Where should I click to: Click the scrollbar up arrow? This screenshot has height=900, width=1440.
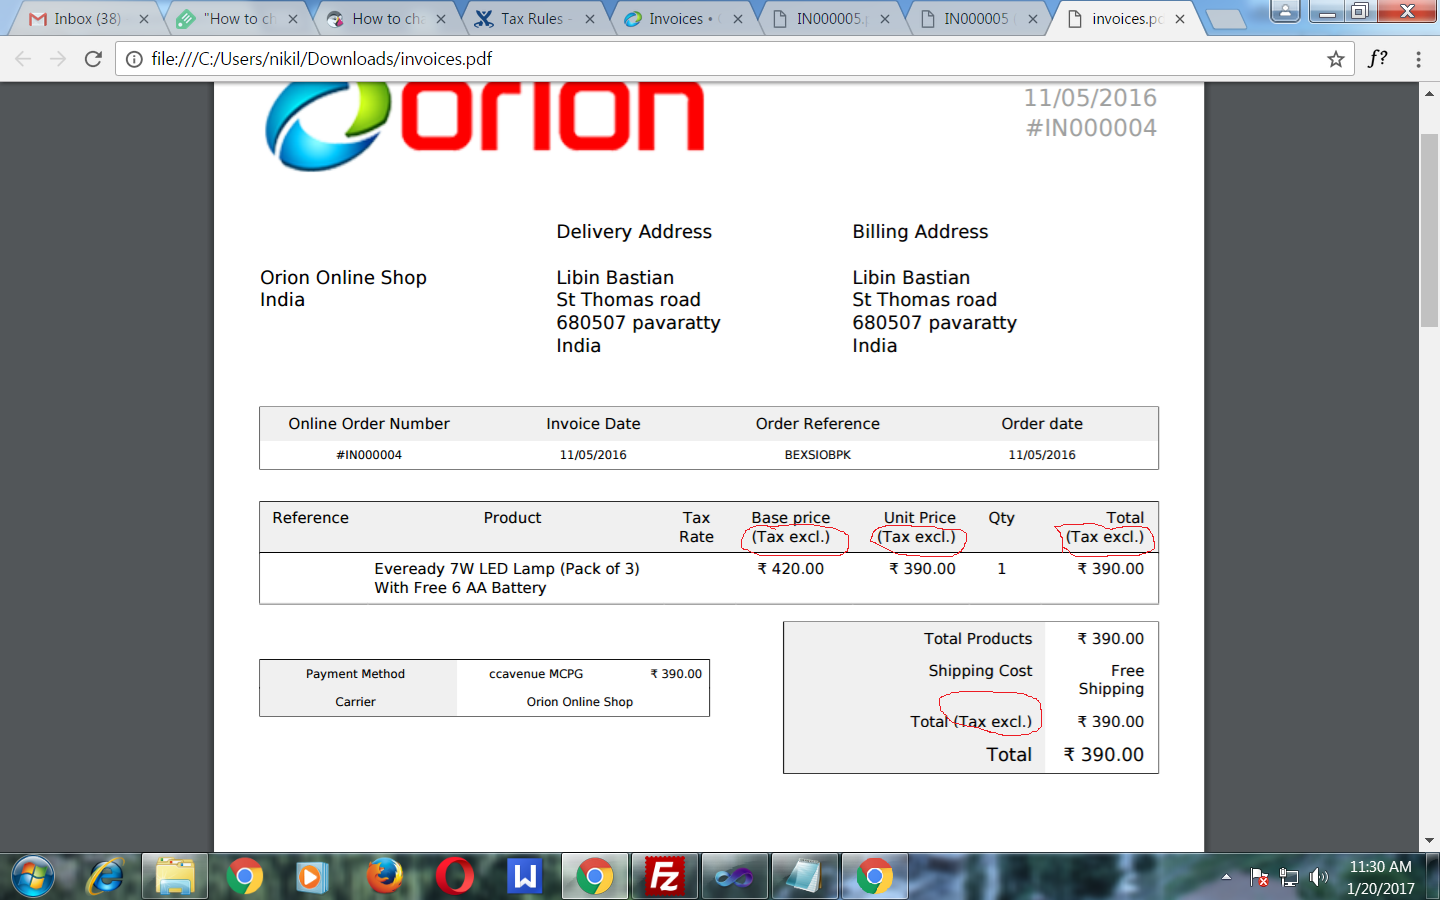[x=1429, y=93]
